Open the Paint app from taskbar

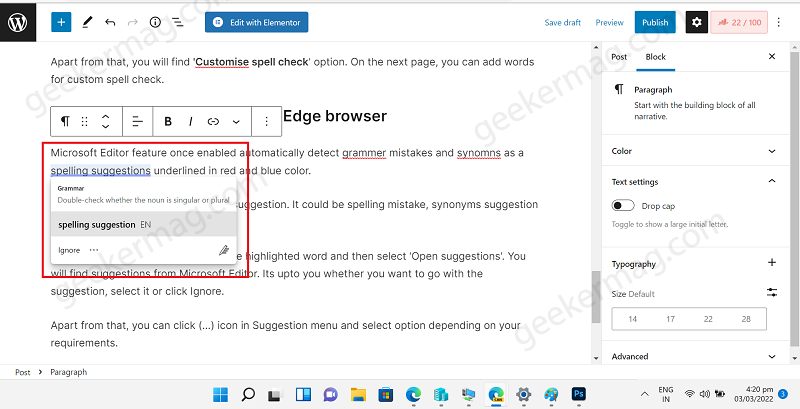(551, 394)
